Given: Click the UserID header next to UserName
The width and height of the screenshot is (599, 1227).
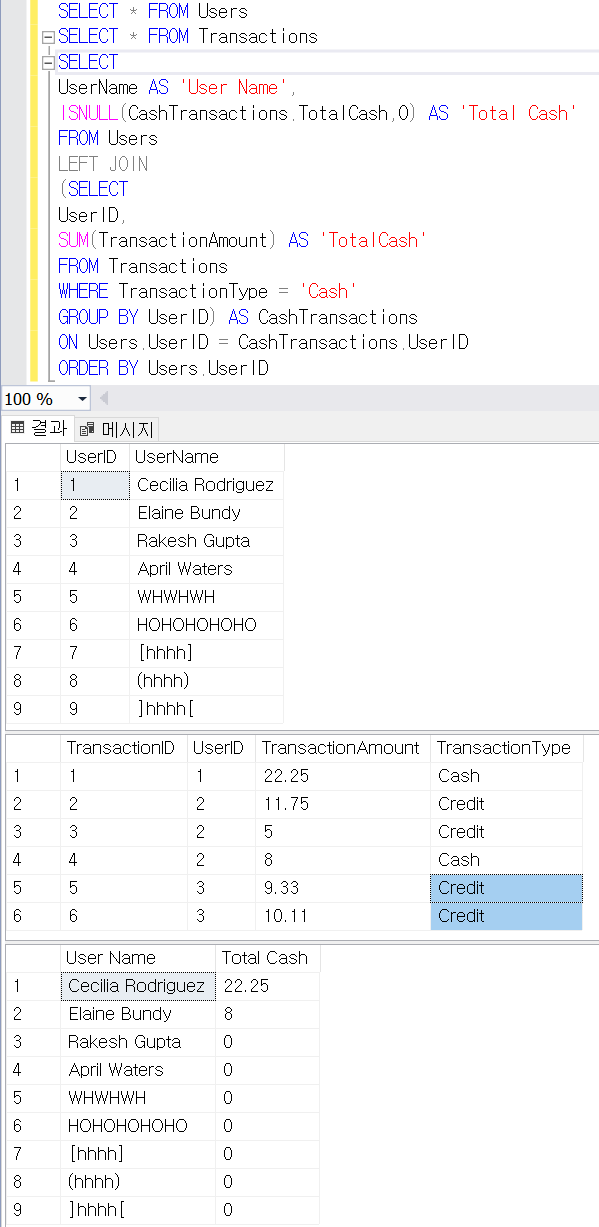Looking at the screenshot, I should tap(94, 457).
